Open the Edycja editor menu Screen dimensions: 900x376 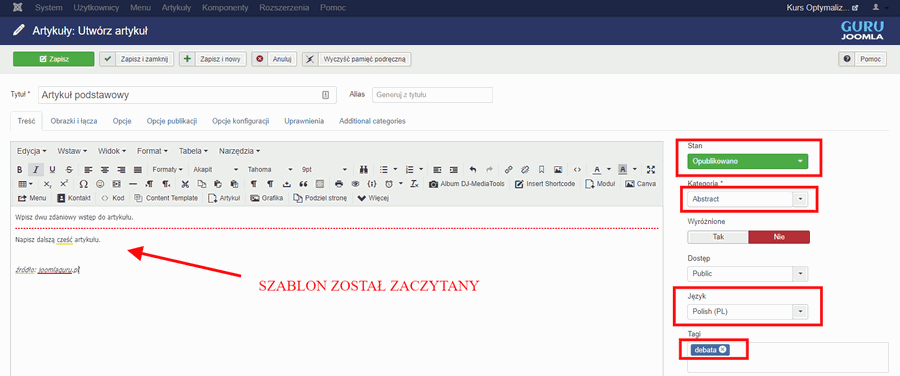(32, 151)
